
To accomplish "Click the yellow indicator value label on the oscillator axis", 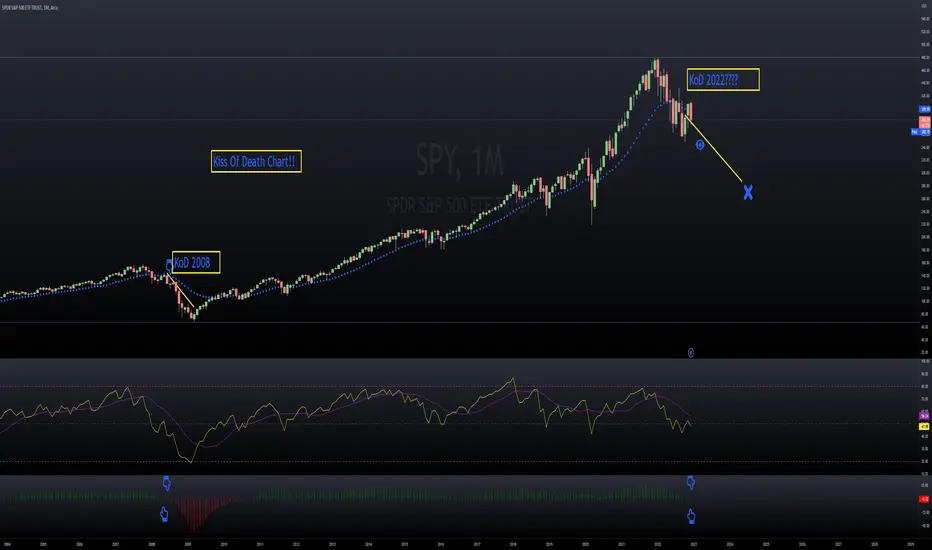I will click(x=925, y=426).
